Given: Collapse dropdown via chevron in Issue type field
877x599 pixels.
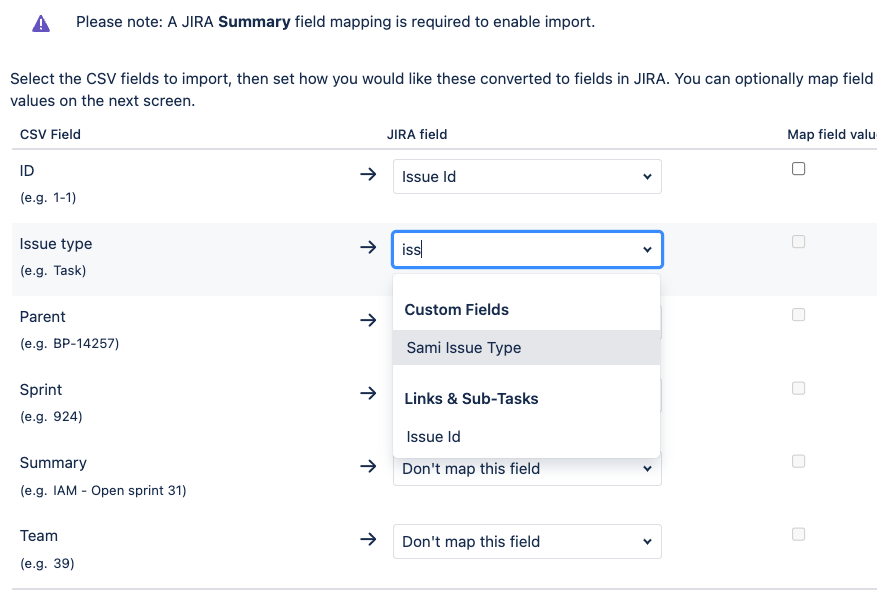Looking at the screenshot, I should click(647, 249).
